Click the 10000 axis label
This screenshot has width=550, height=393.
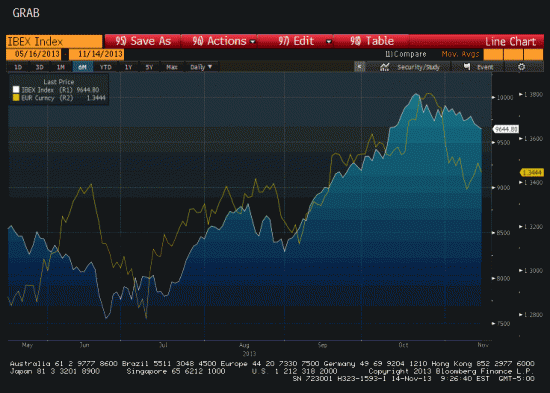click(505, 98)
